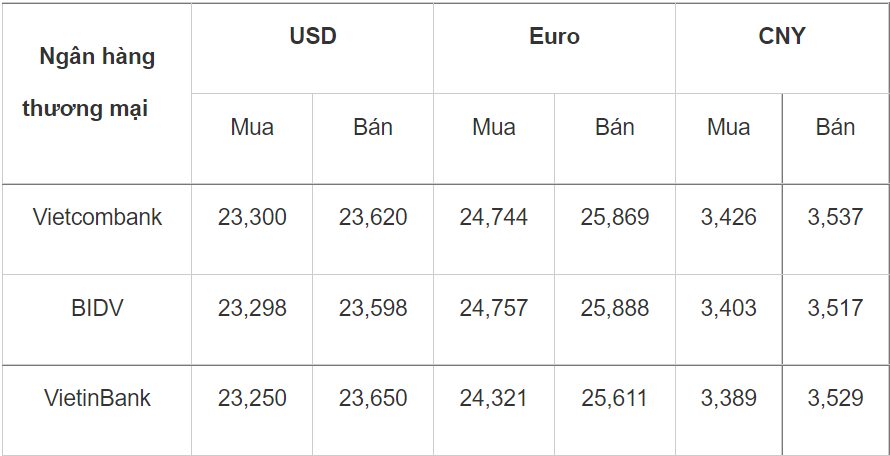Click the Bán subheader under Euro

point(615,127)
